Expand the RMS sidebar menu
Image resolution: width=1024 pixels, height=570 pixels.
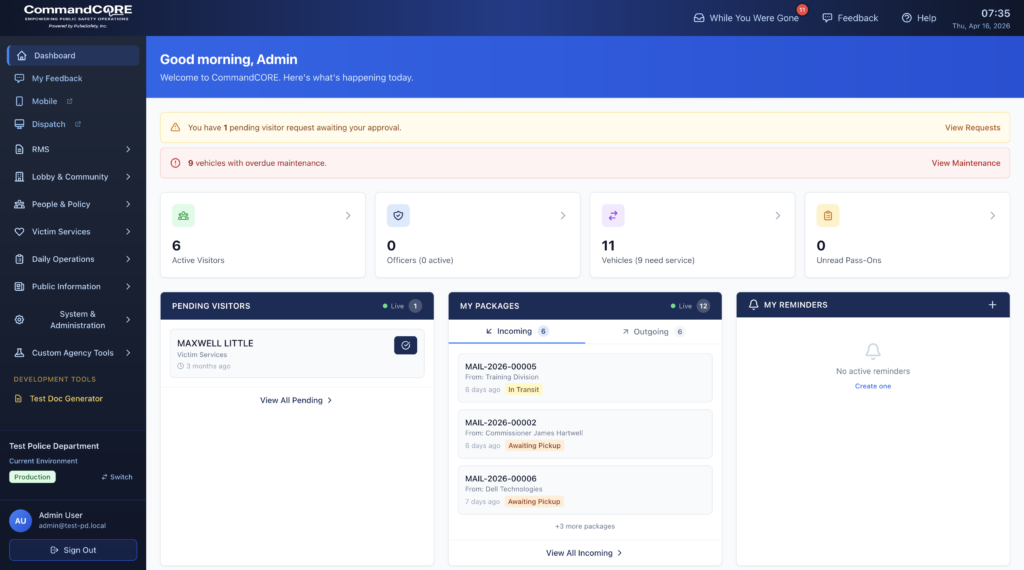(x=72, y=149)
